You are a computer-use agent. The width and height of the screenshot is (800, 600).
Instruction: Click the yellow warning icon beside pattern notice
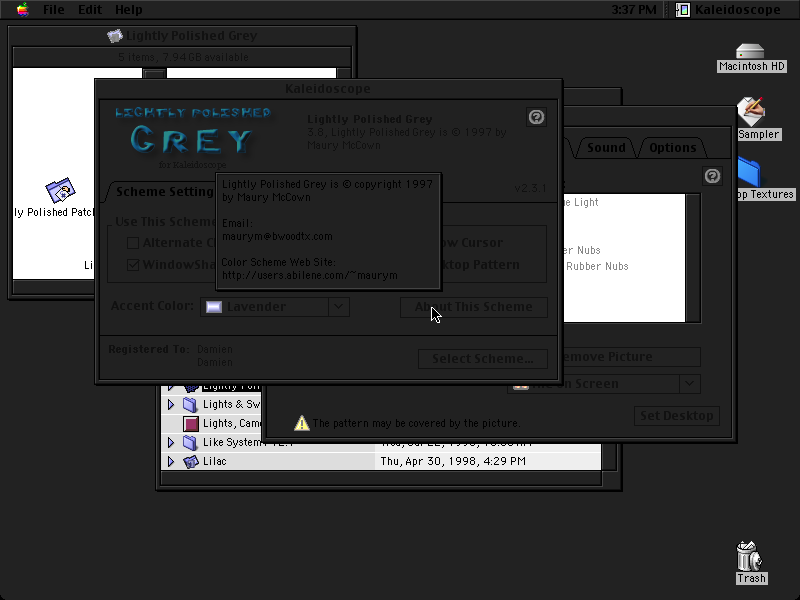tap(302, 423)
